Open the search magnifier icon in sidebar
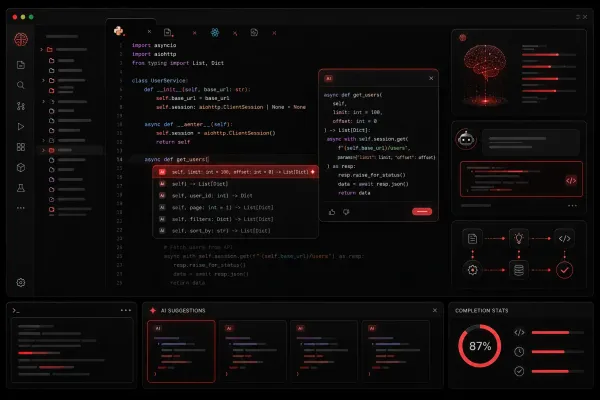Image resolution: width=600 pixels, height=400 pixels. point(21,85)
